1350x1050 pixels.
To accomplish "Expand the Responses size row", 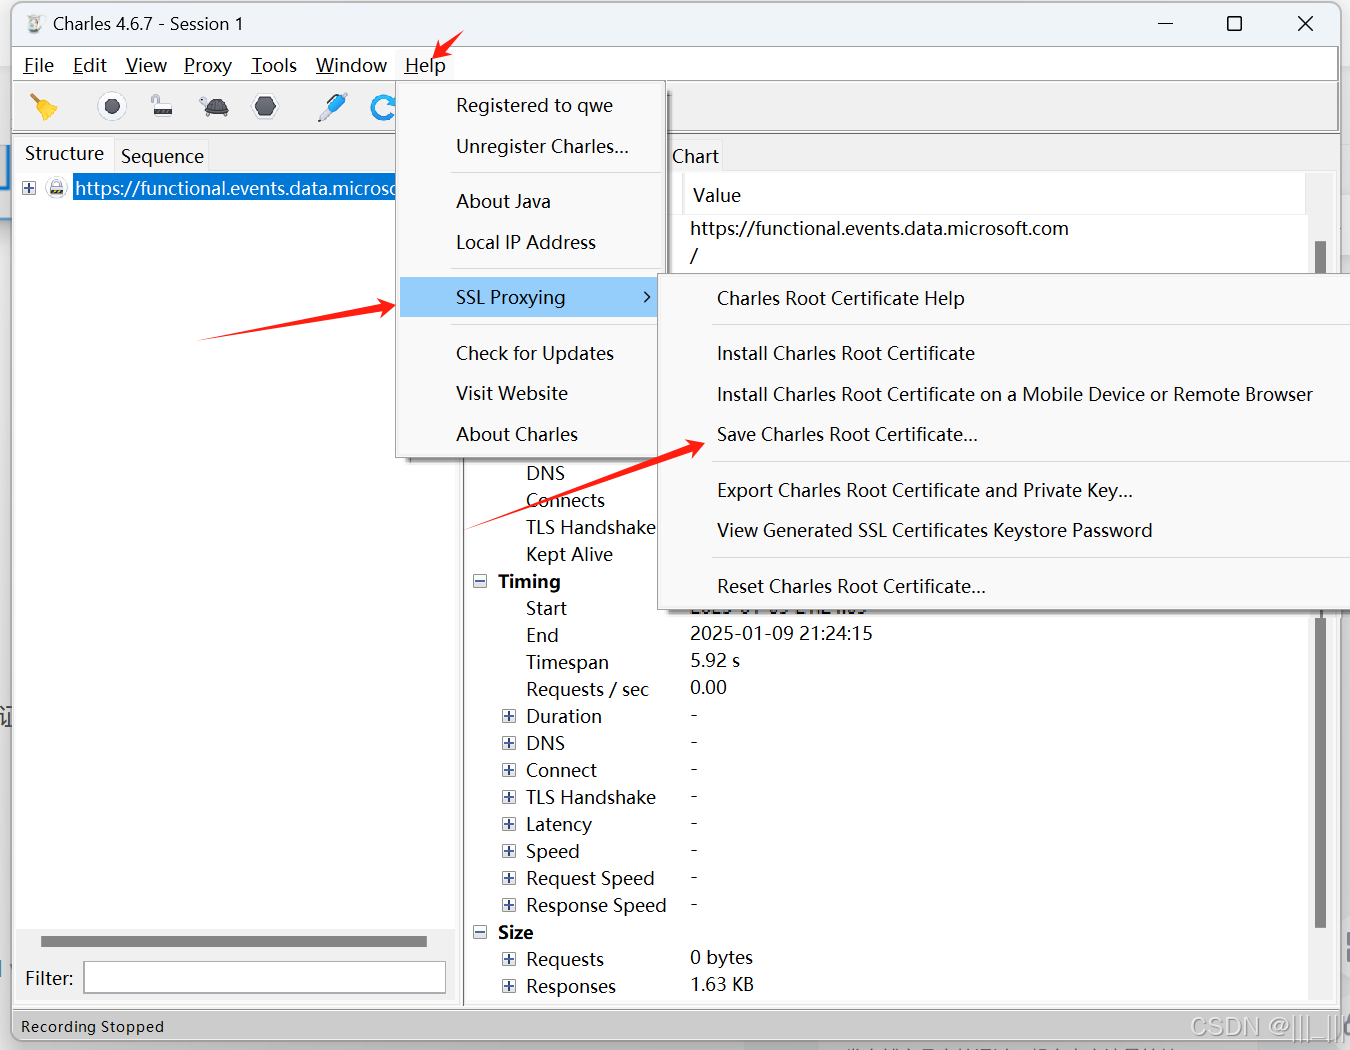I will click(x=509, y=986).
